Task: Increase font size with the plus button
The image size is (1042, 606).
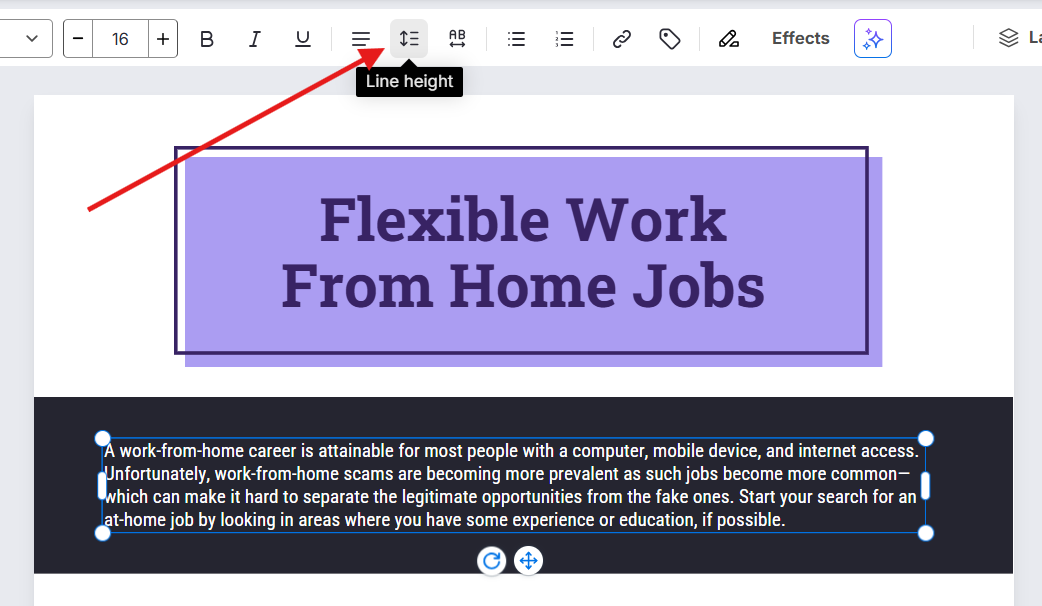Action: [x=163, y=39]
